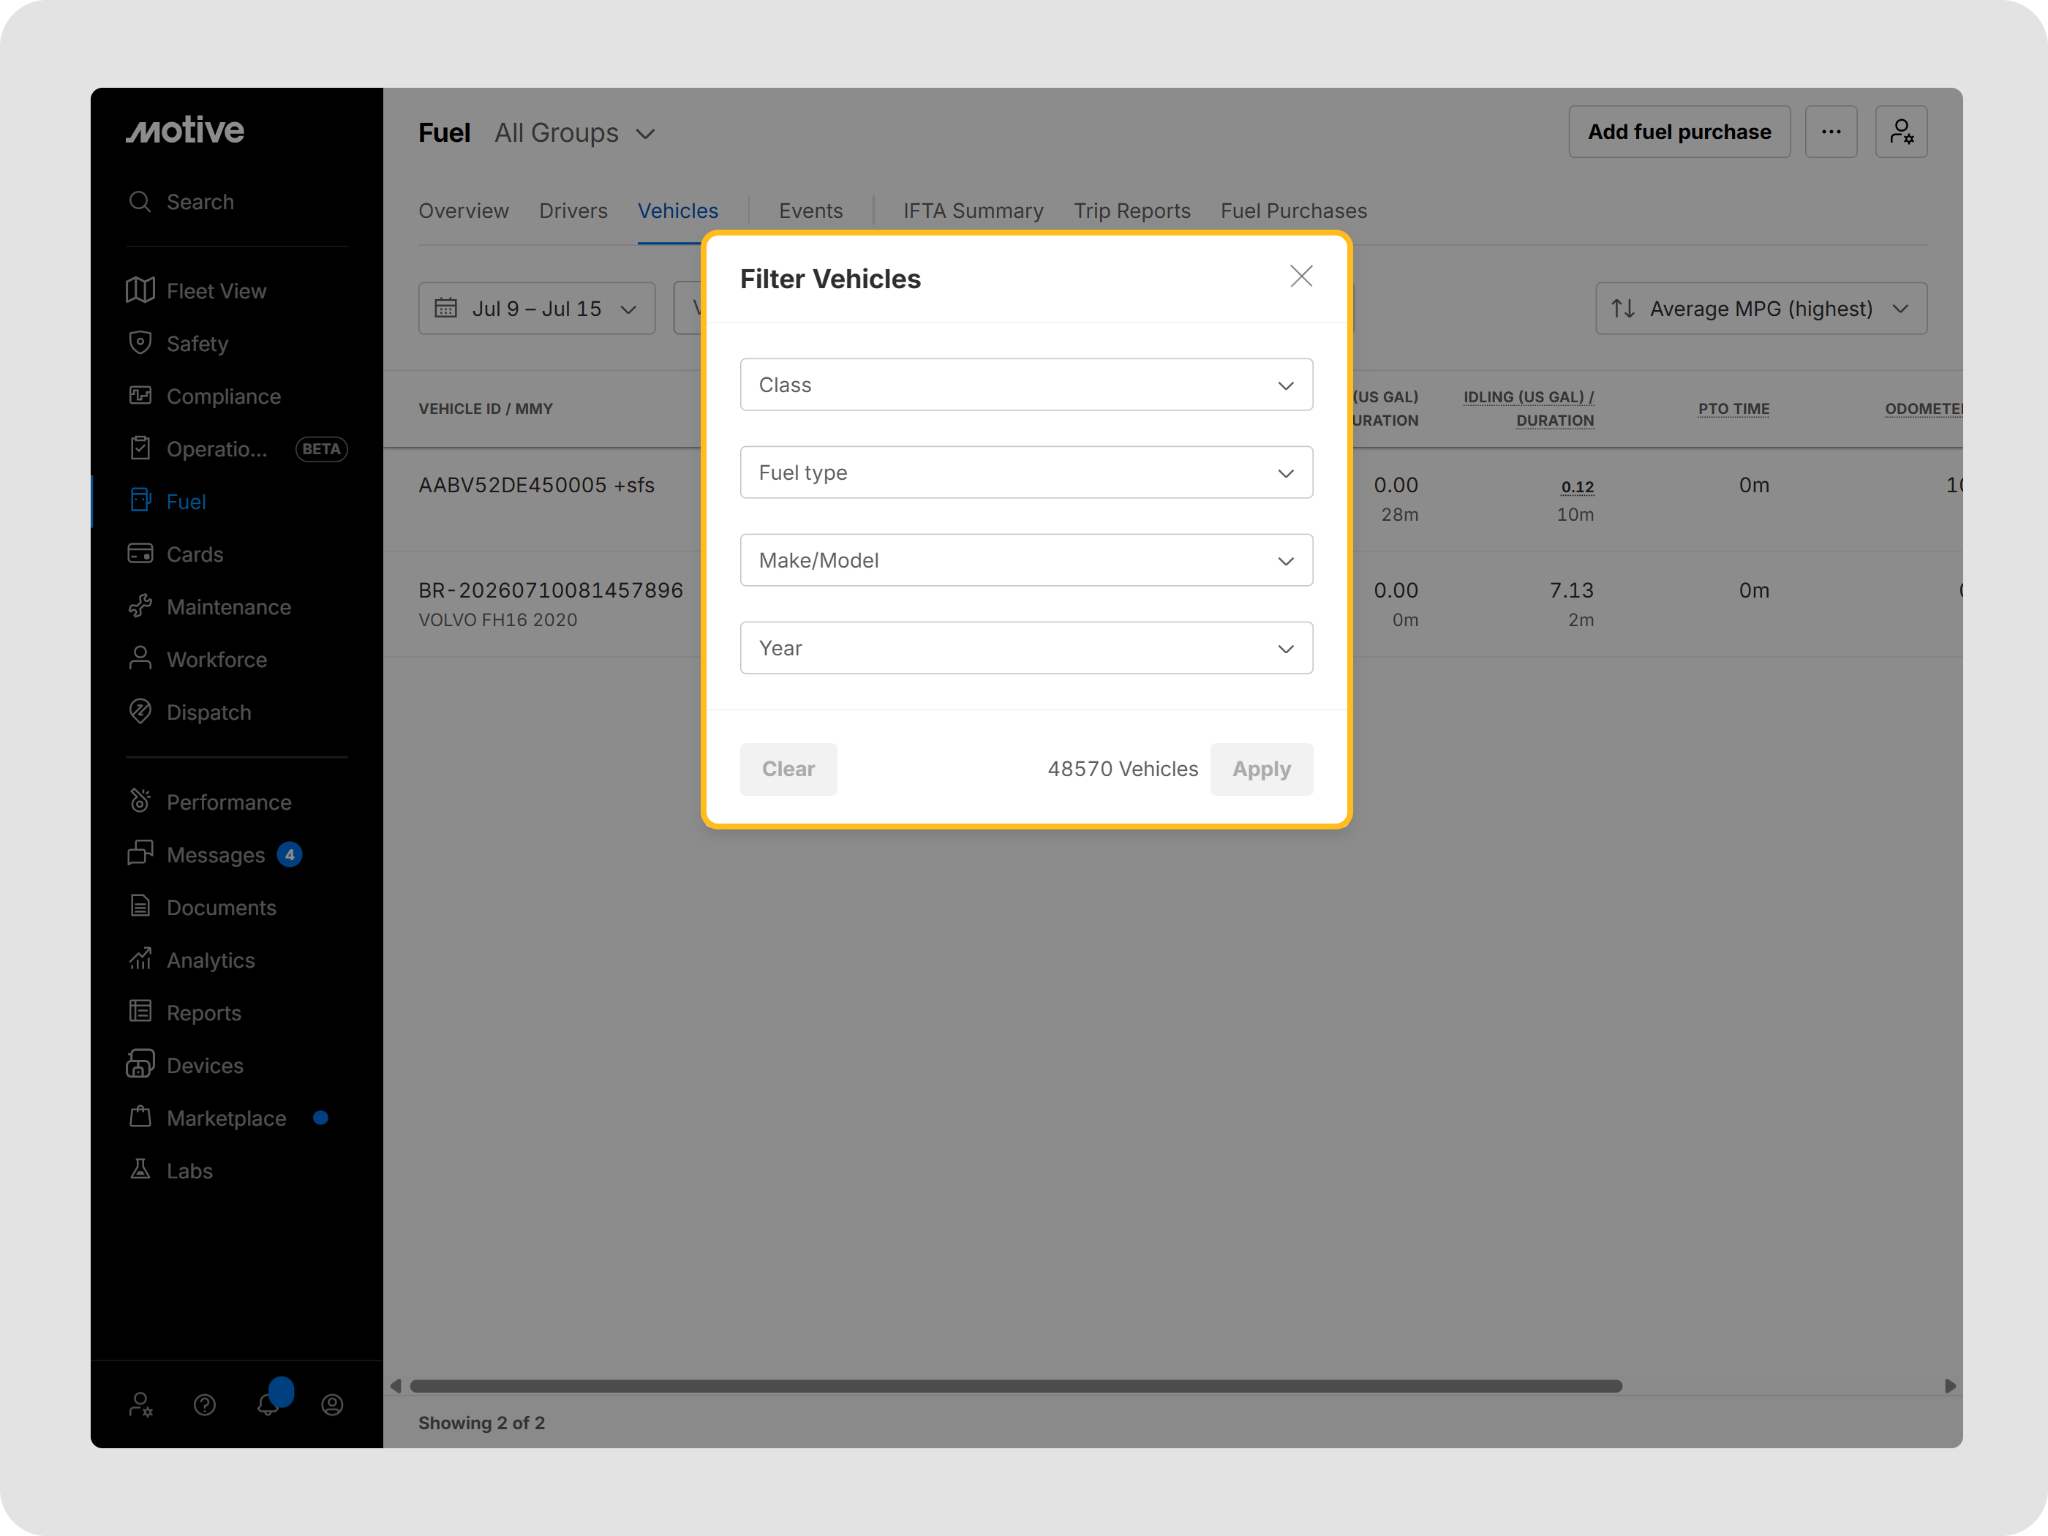Click the user settings icon in sidebar footer
Viewport: 2048px width, 1536px height.
tap(141, 1405)
